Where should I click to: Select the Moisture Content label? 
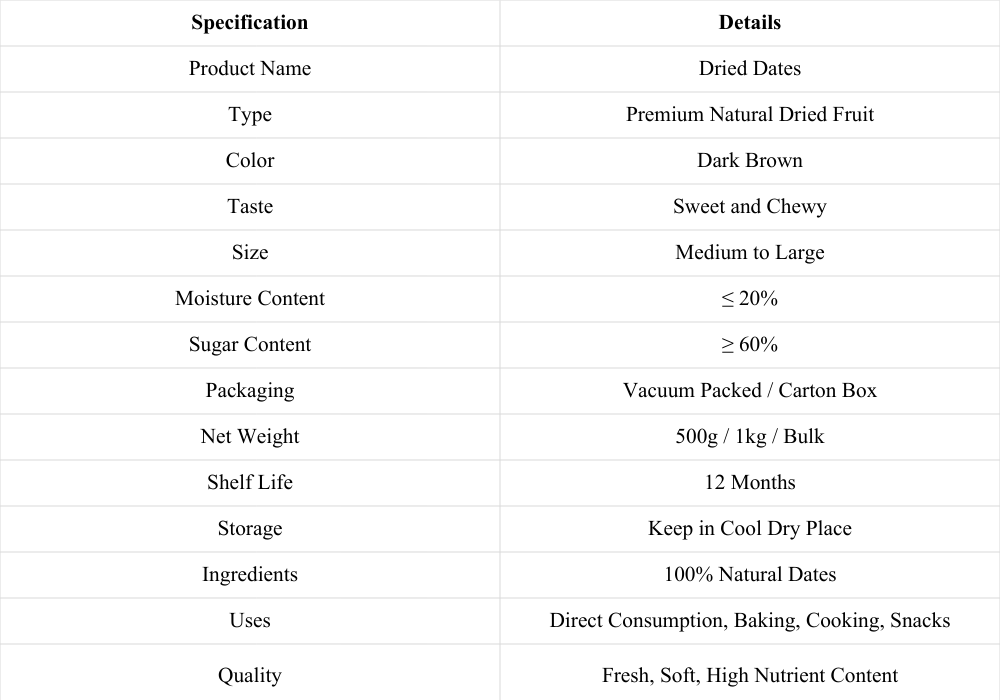pyautogui.click(x=249, y=298)
